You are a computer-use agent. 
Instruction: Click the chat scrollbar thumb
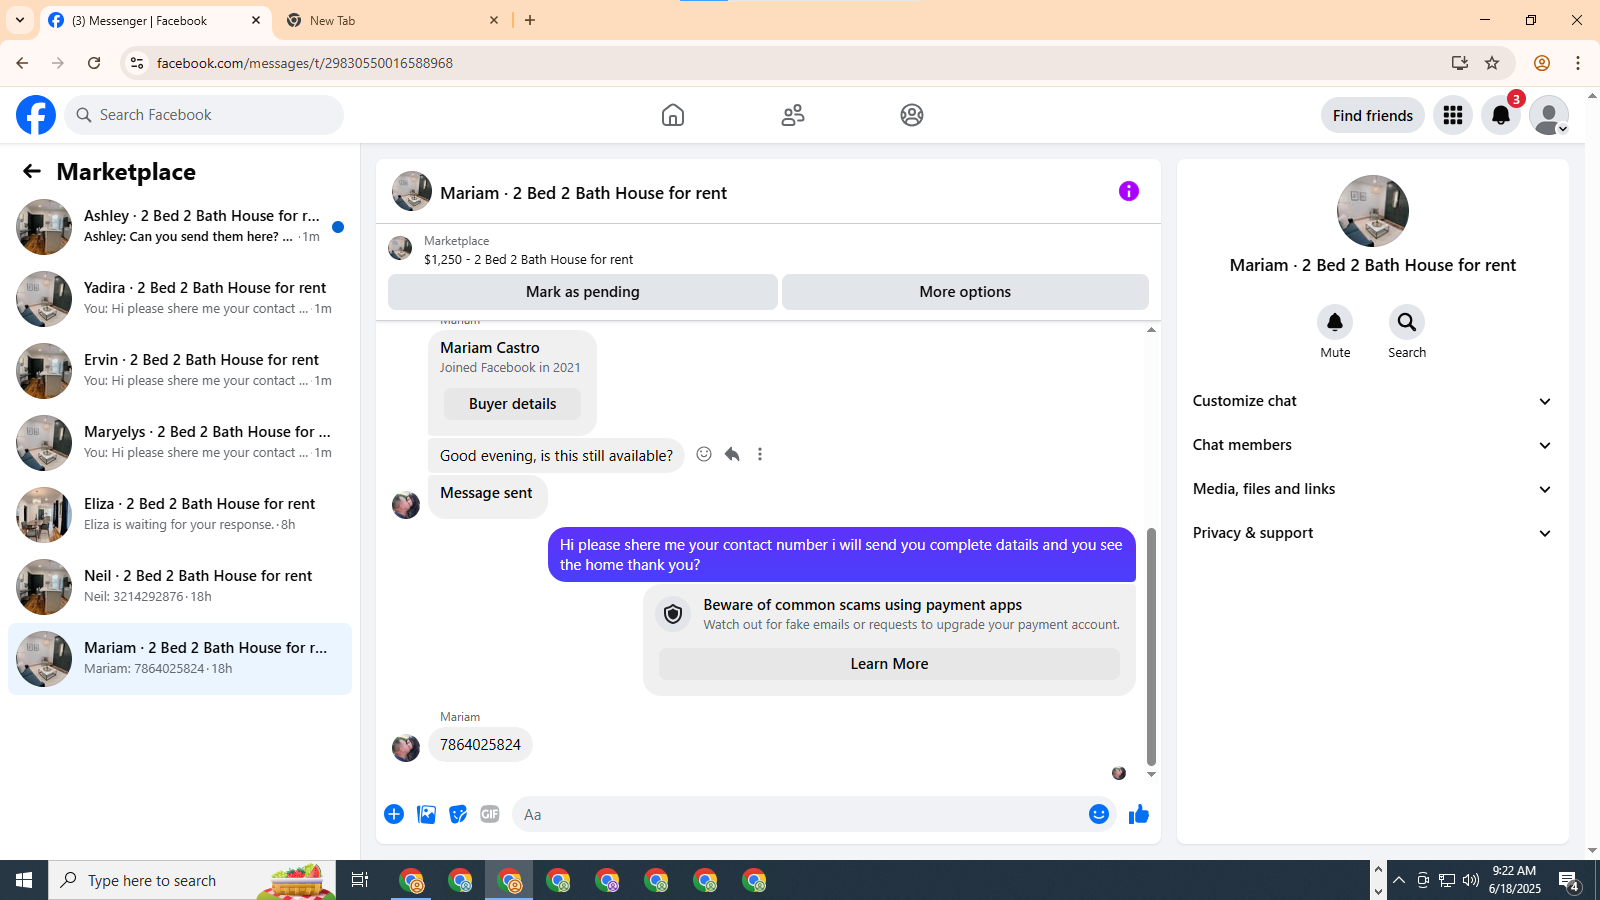click(x=1151, y=646)
